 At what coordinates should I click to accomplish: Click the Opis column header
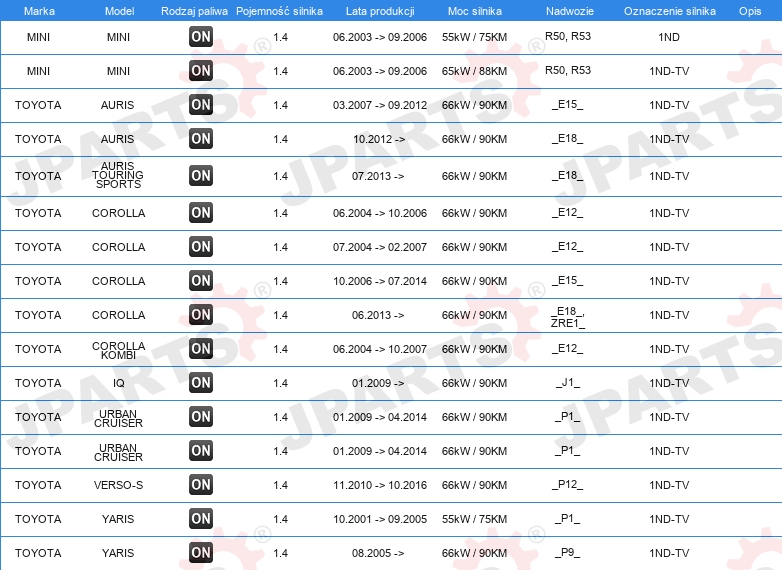click(x=750, y=11)
